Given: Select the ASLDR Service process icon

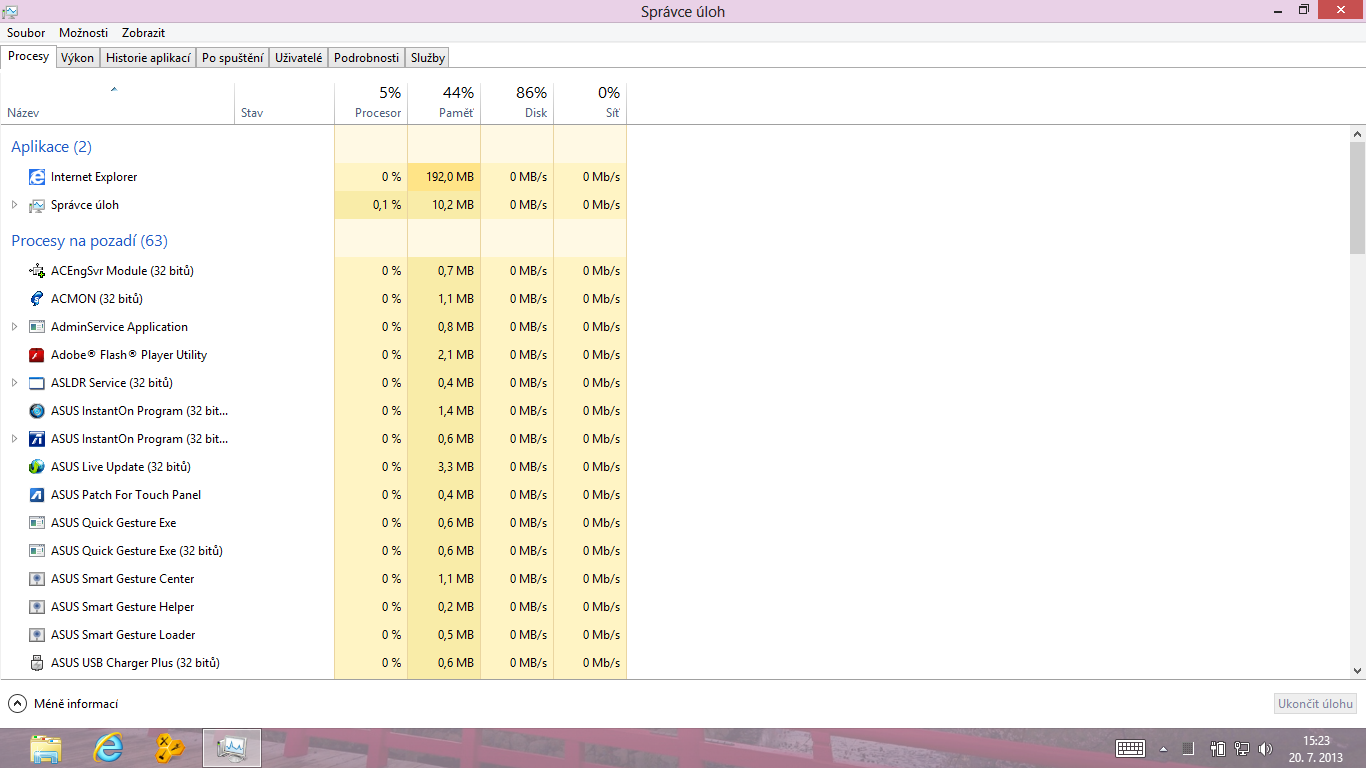Looking at the screenshot, I should coord(37,383).
